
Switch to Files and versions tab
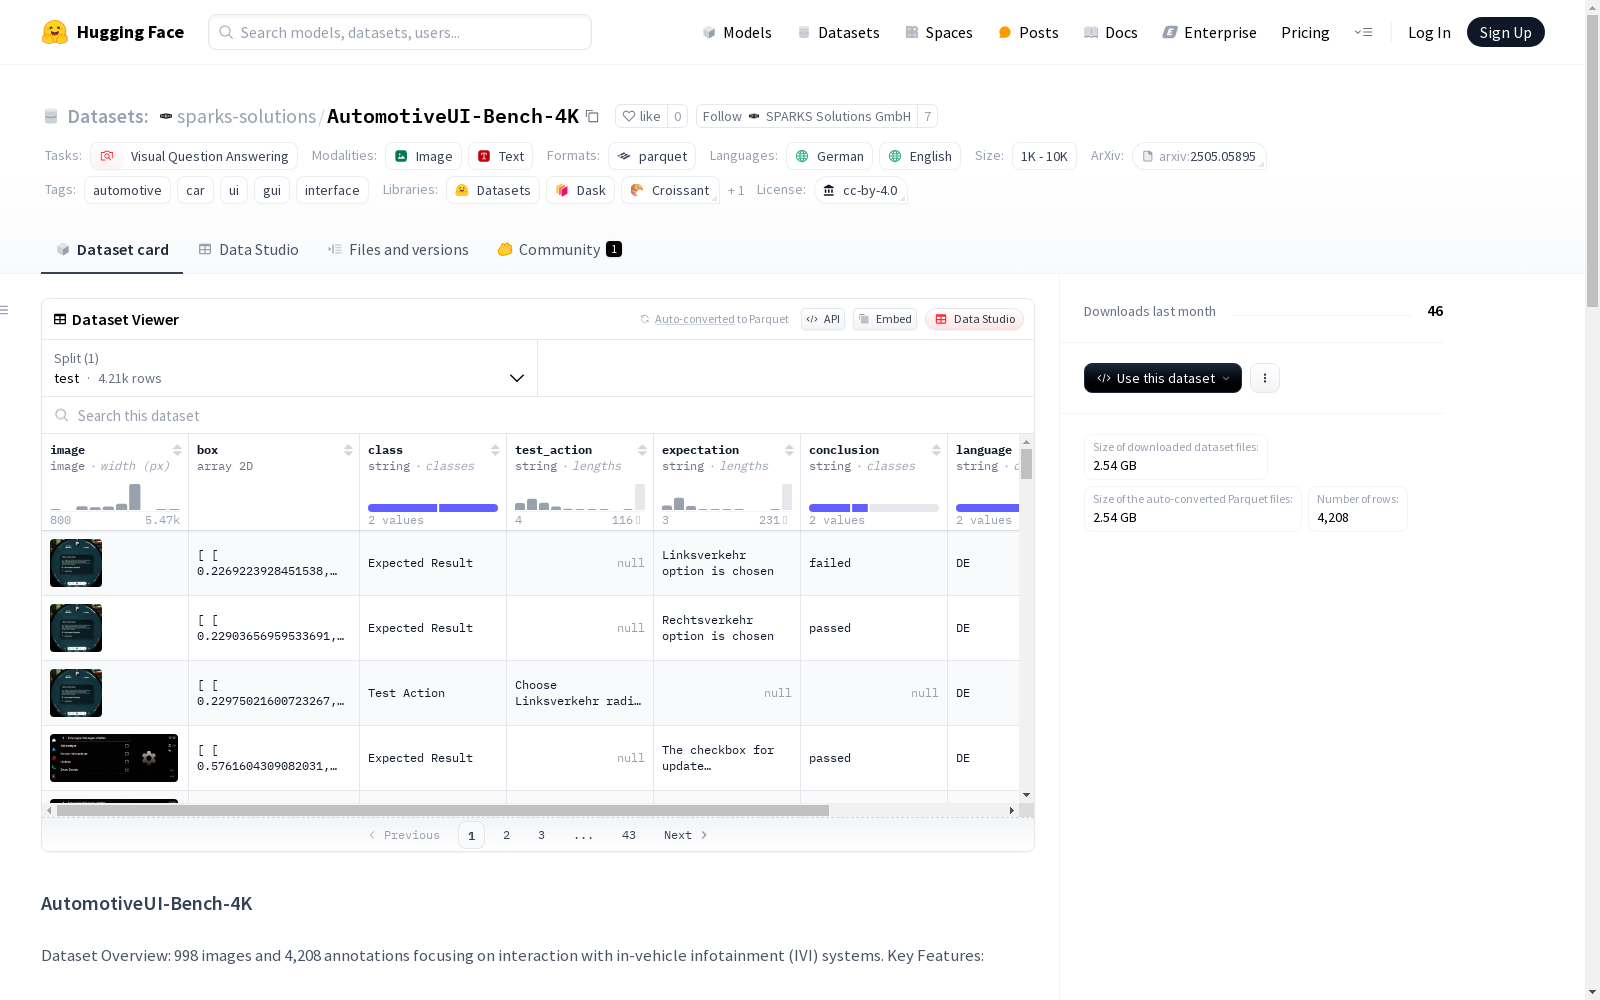[x=398, y=250]
